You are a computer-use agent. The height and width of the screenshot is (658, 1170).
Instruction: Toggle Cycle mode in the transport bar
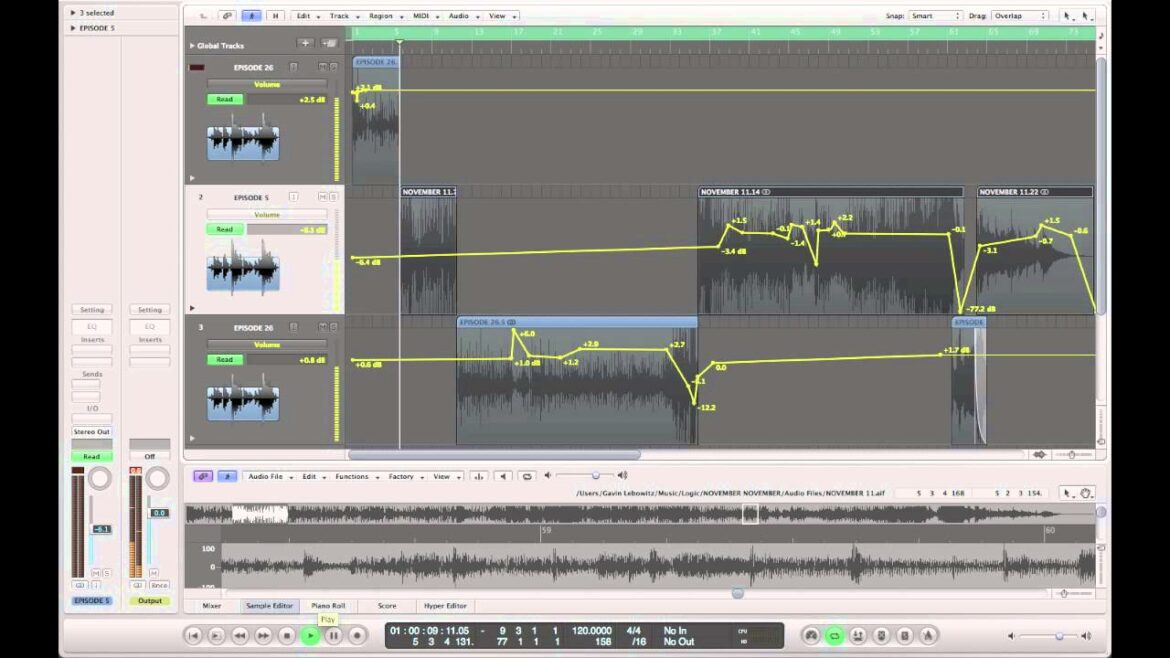[834, 635]
